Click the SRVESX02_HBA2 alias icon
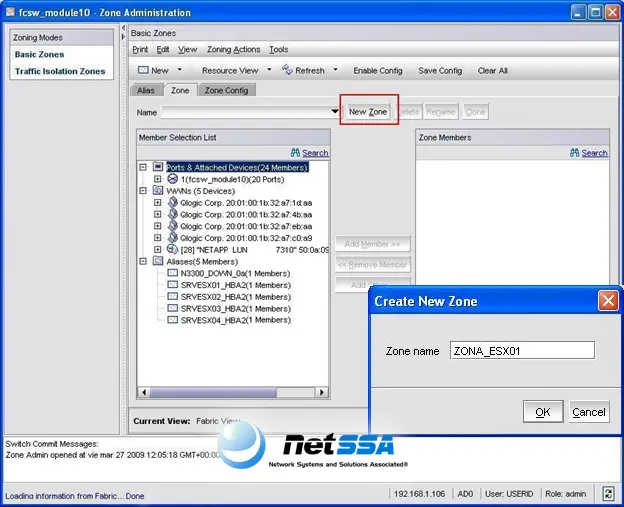The image size is (624, 507). click(172, 296)
